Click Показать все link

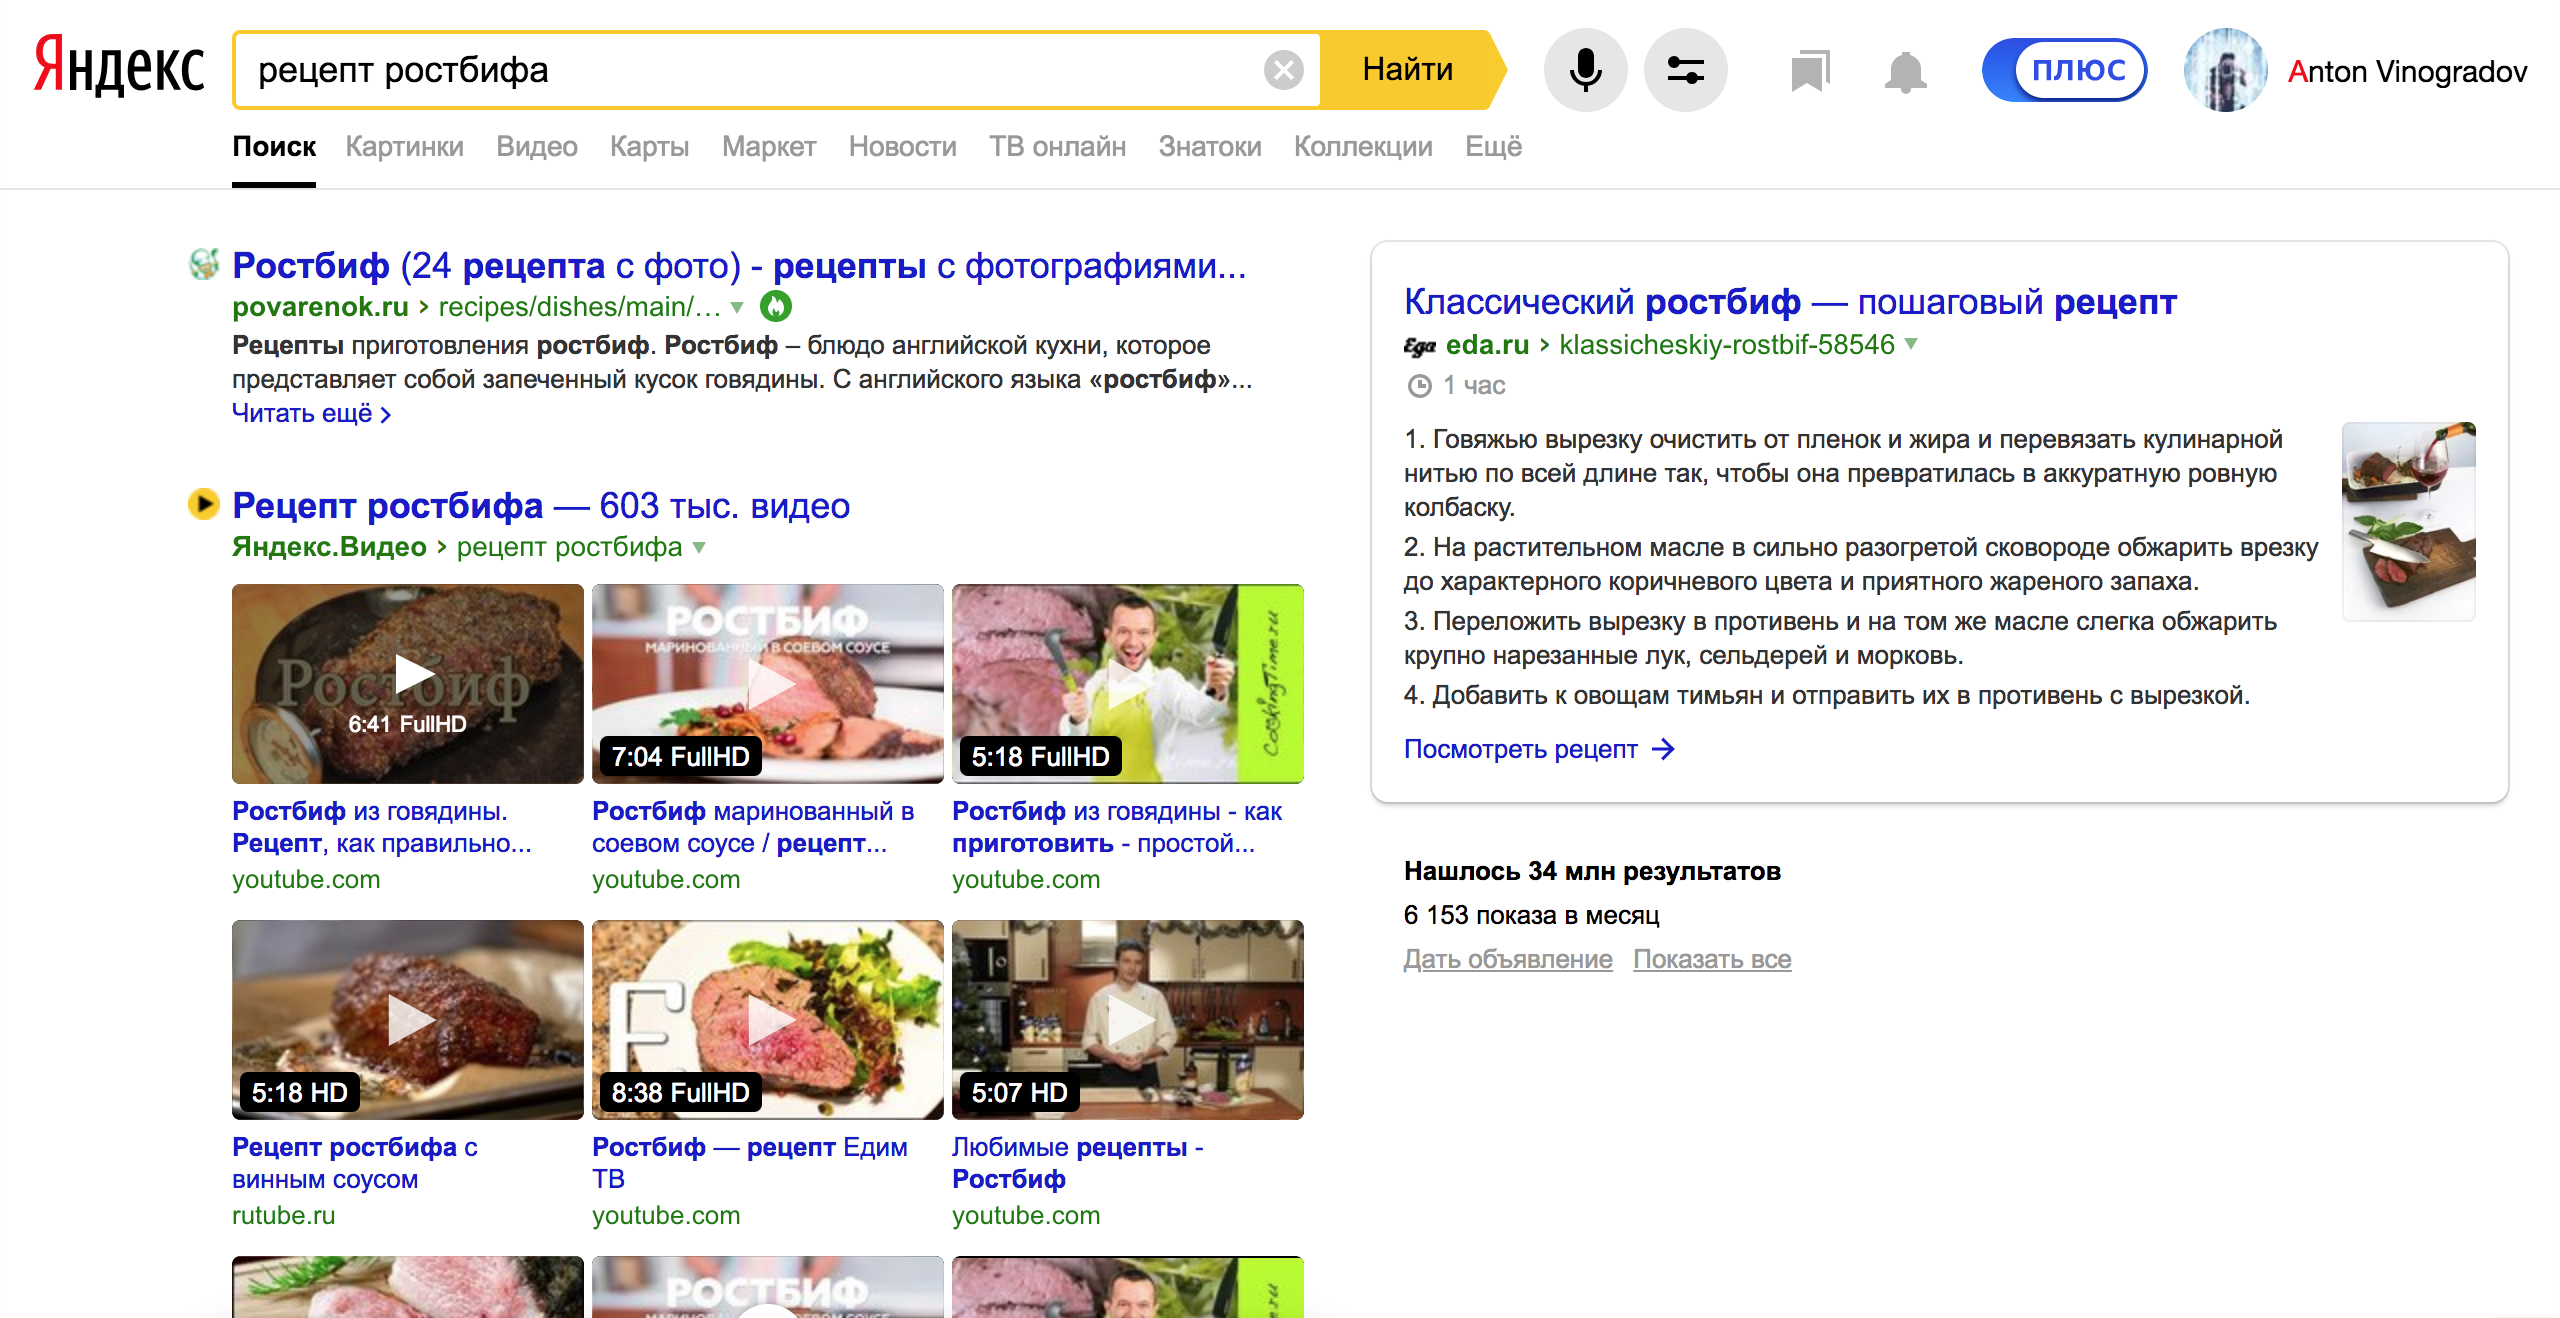[1711, 959]
